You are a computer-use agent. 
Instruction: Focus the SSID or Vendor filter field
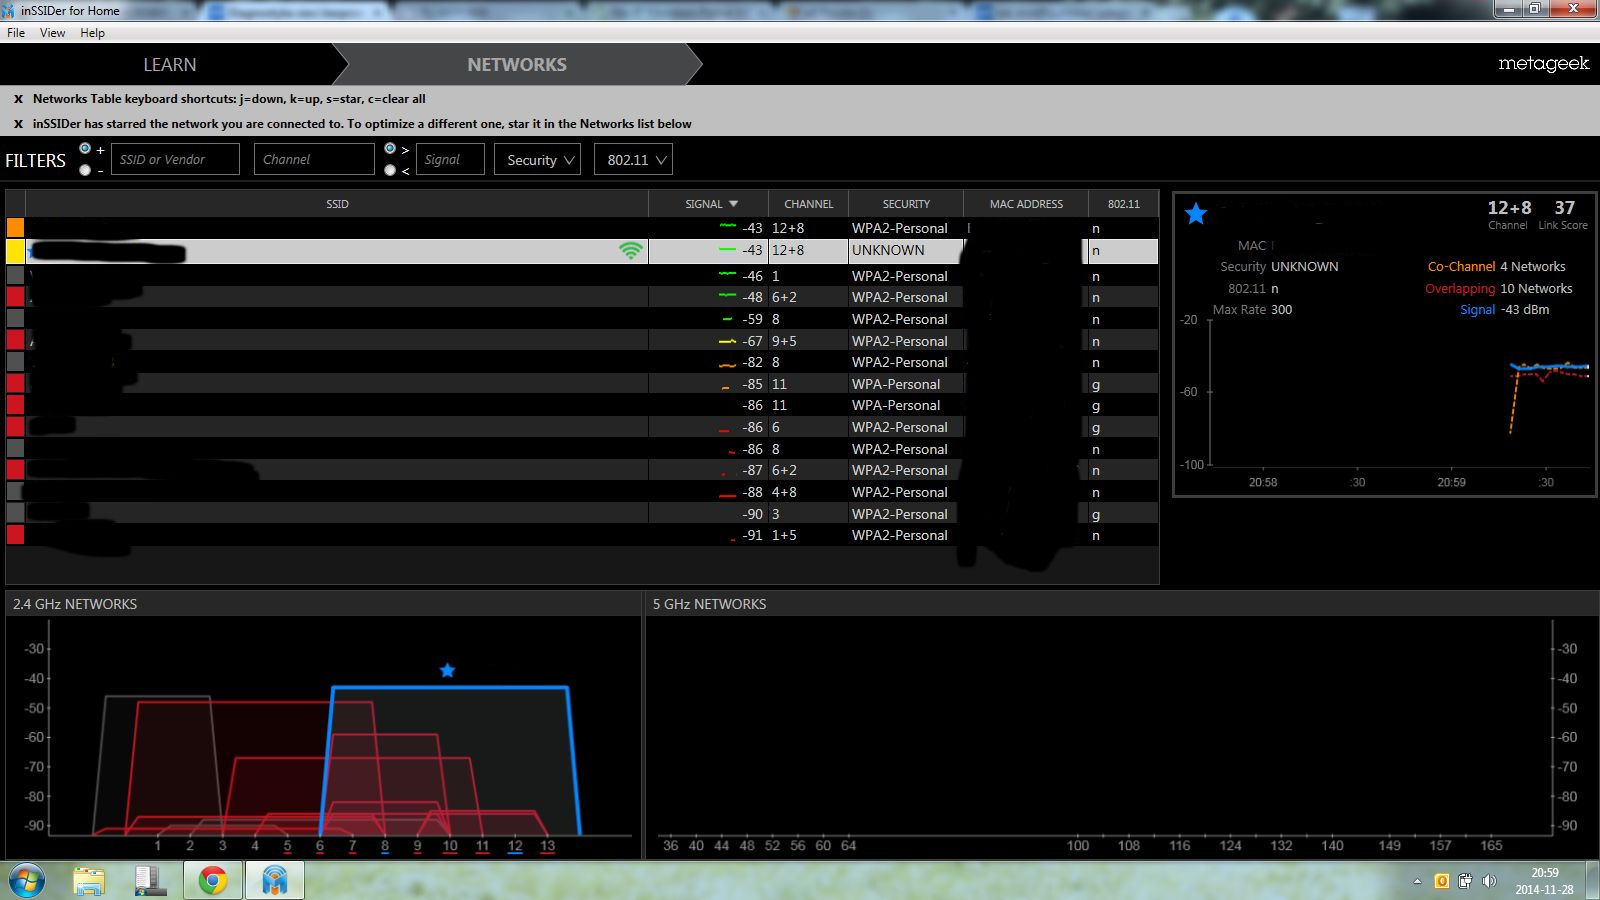pyautogui.click(x=175, y=159)
